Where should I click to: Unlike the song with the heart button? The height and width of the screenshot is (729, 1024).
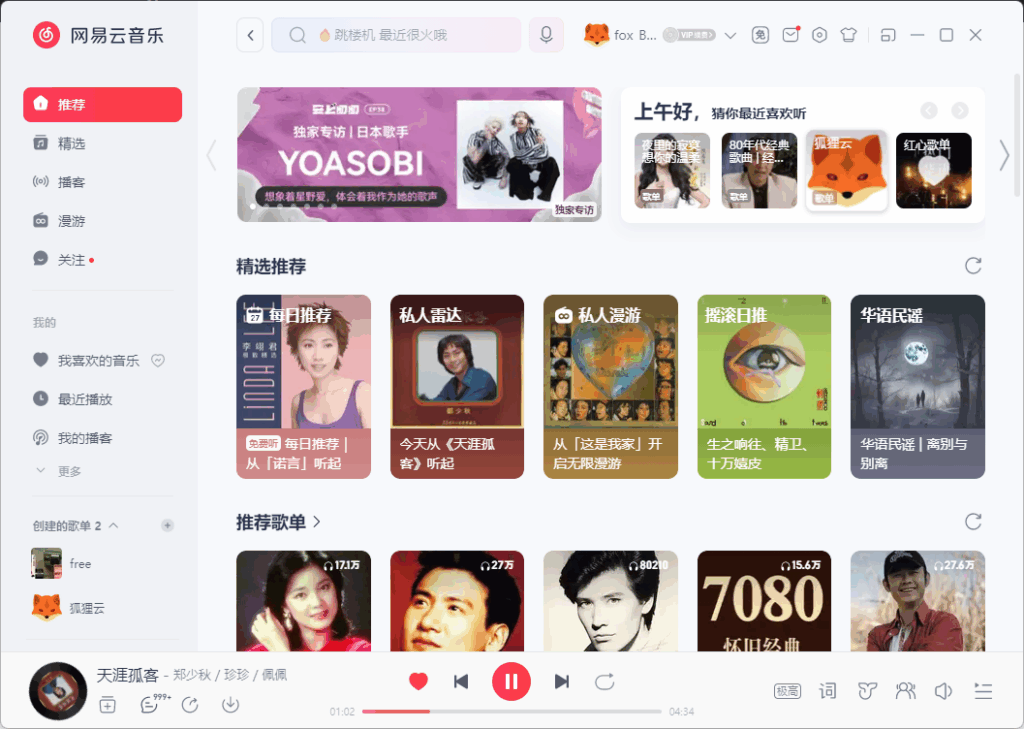click(418, 681)
